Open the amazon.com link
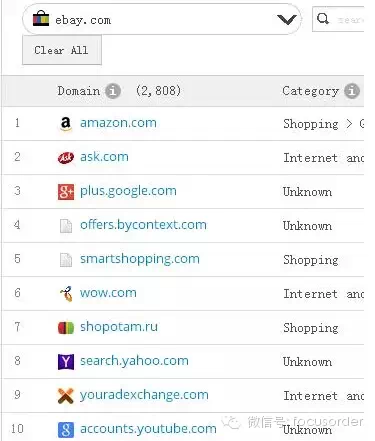 point(118,123)
